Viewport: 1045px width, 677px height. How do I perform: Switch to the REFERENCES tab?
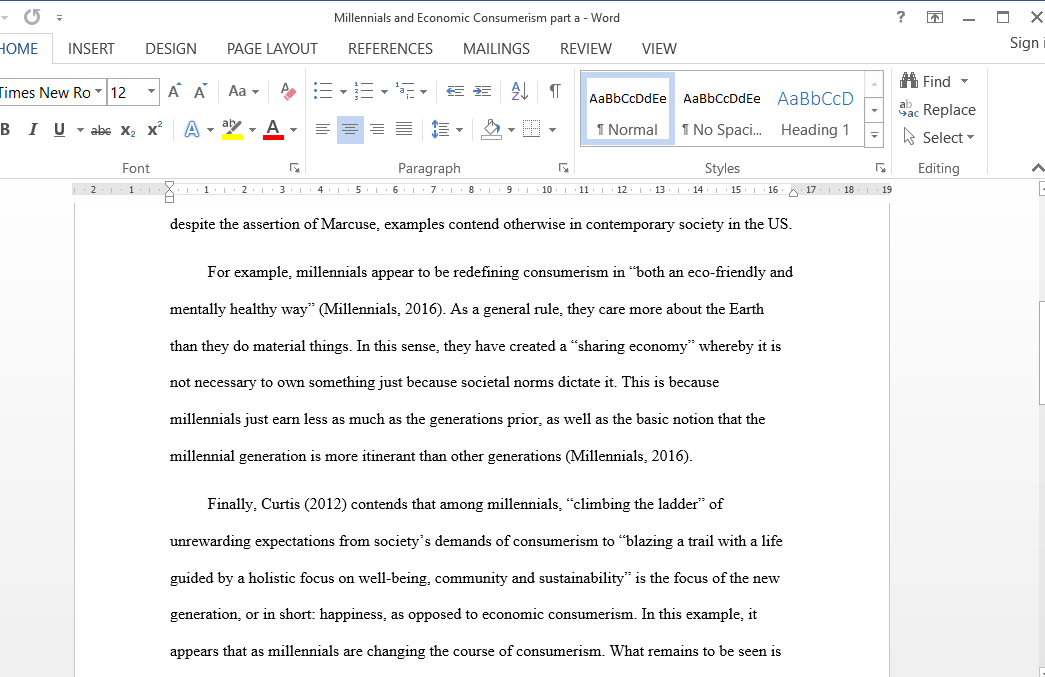coord(391,49)
